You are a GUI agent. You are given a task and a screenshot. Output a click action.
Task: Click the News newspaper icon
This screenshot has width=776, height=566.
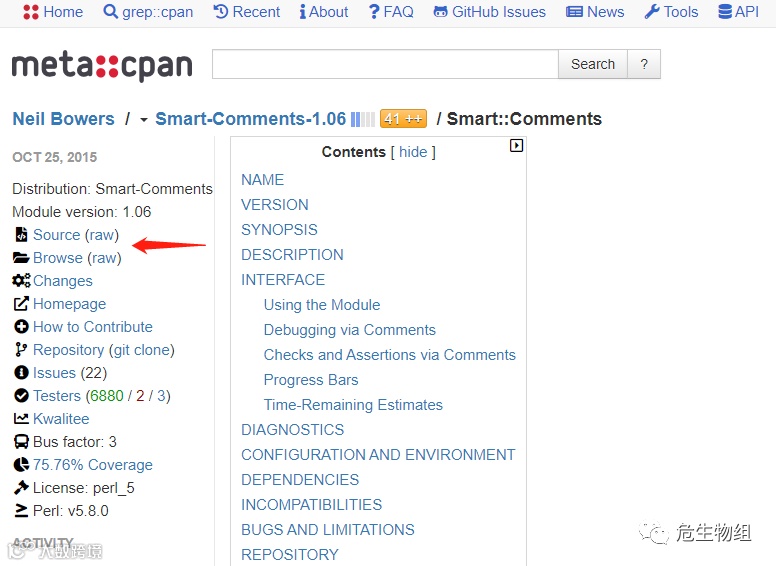click(574, 12)
